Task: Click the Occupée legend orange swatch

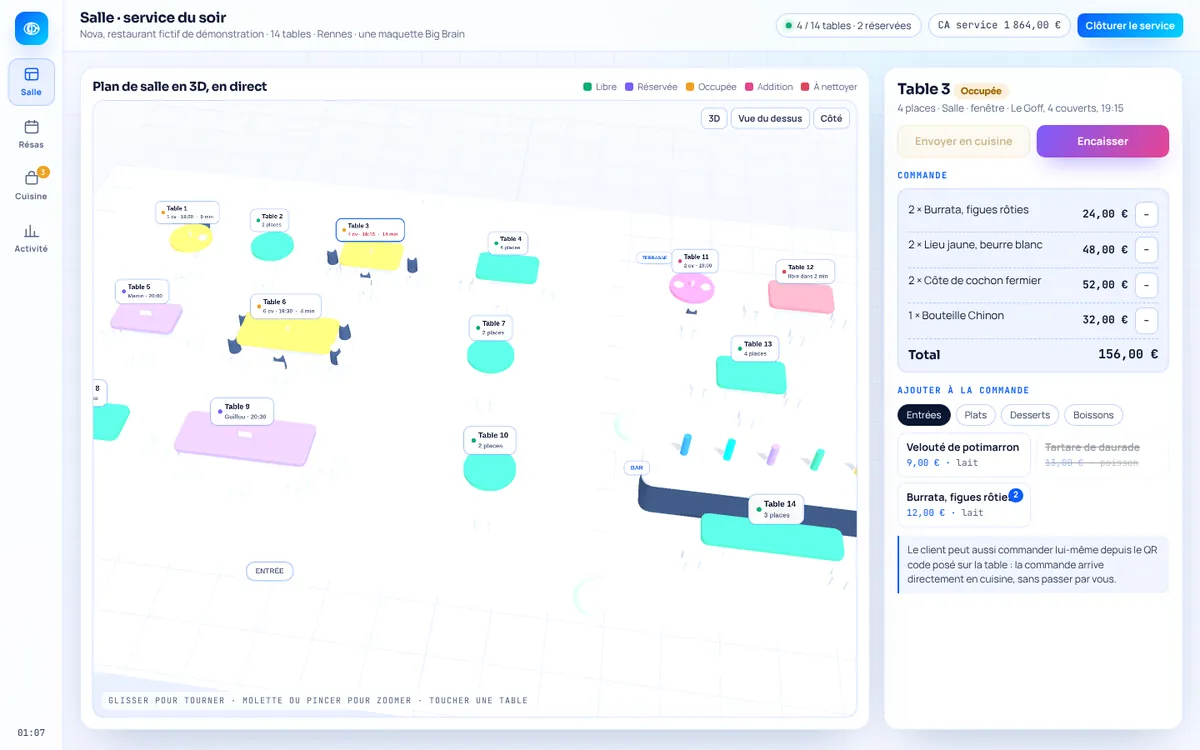Action: pyautogui.click(x=690, y=87)
